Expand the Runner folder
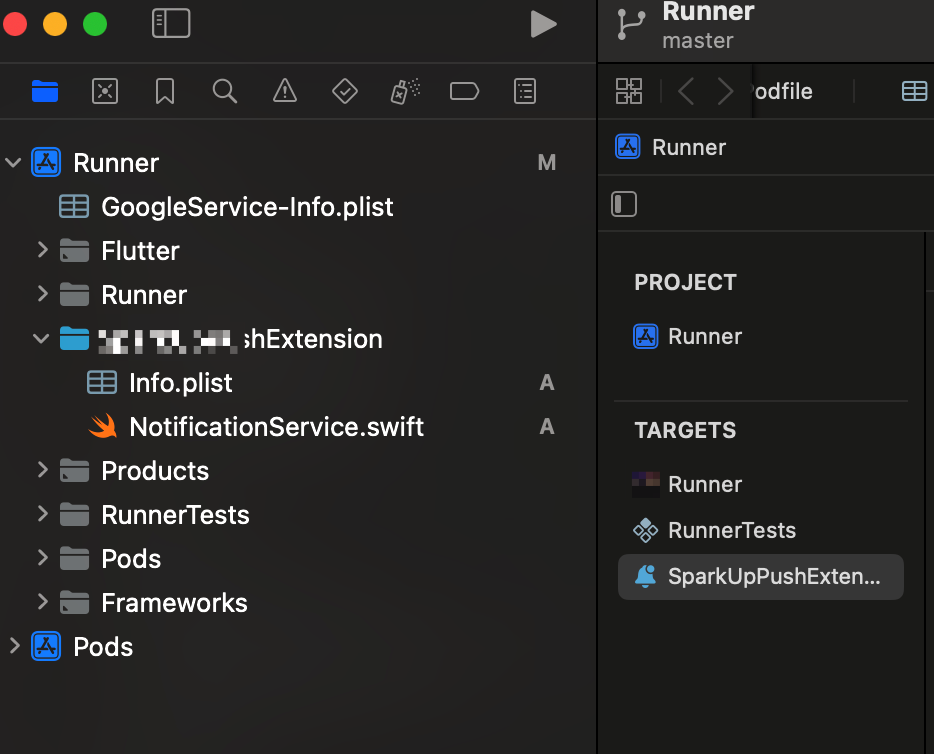934x754 pixels. tap(42, 294)
